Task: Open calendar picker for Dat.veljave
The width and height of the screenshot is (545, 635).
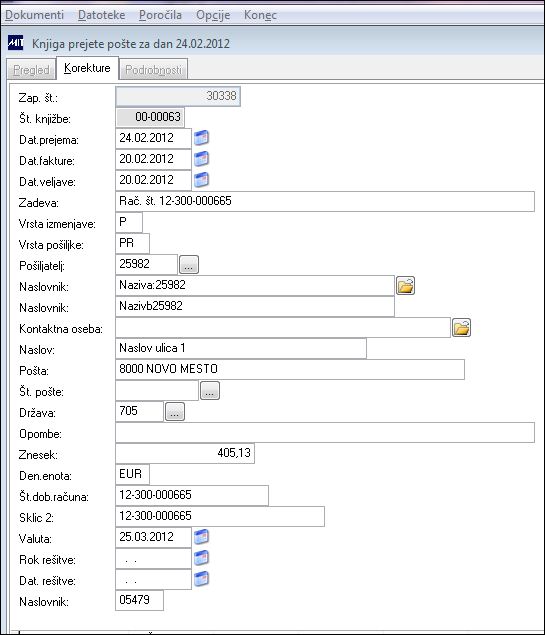Action: tap(201, 180)
